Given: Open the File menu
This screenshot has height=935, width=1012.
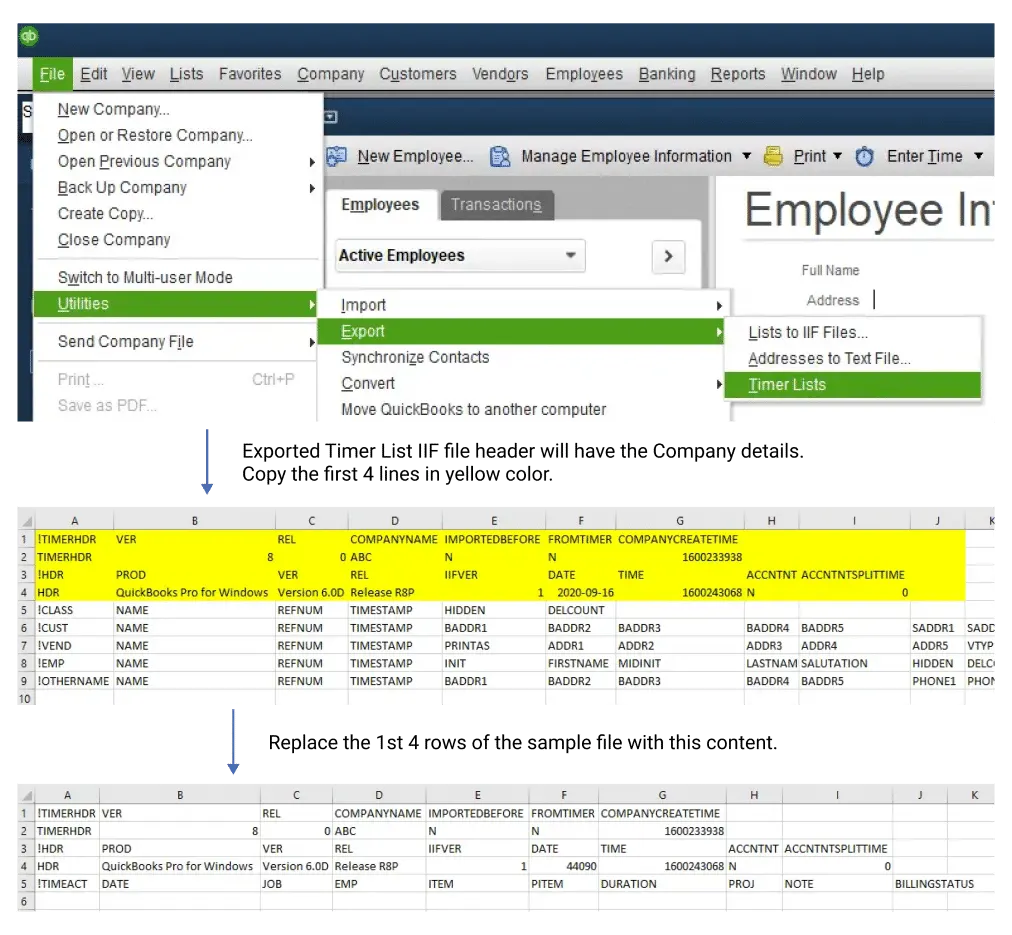Looking at the screenshot, I should pyautogui.click(x=52, y=74).
